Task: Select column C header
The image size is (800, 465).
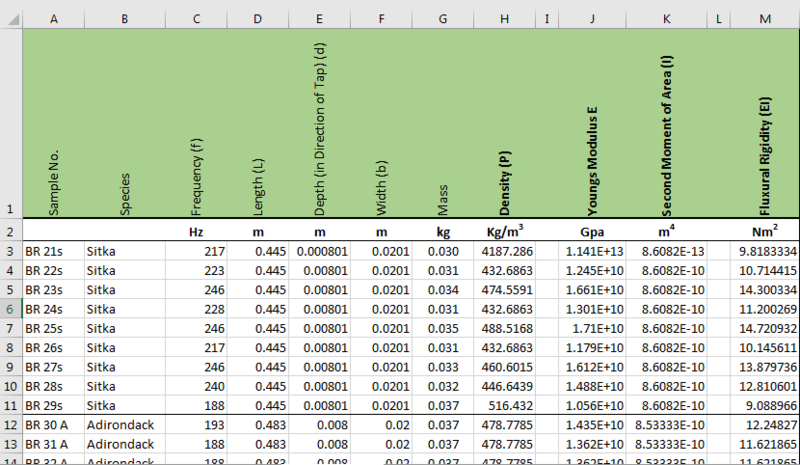Action: 196,19
